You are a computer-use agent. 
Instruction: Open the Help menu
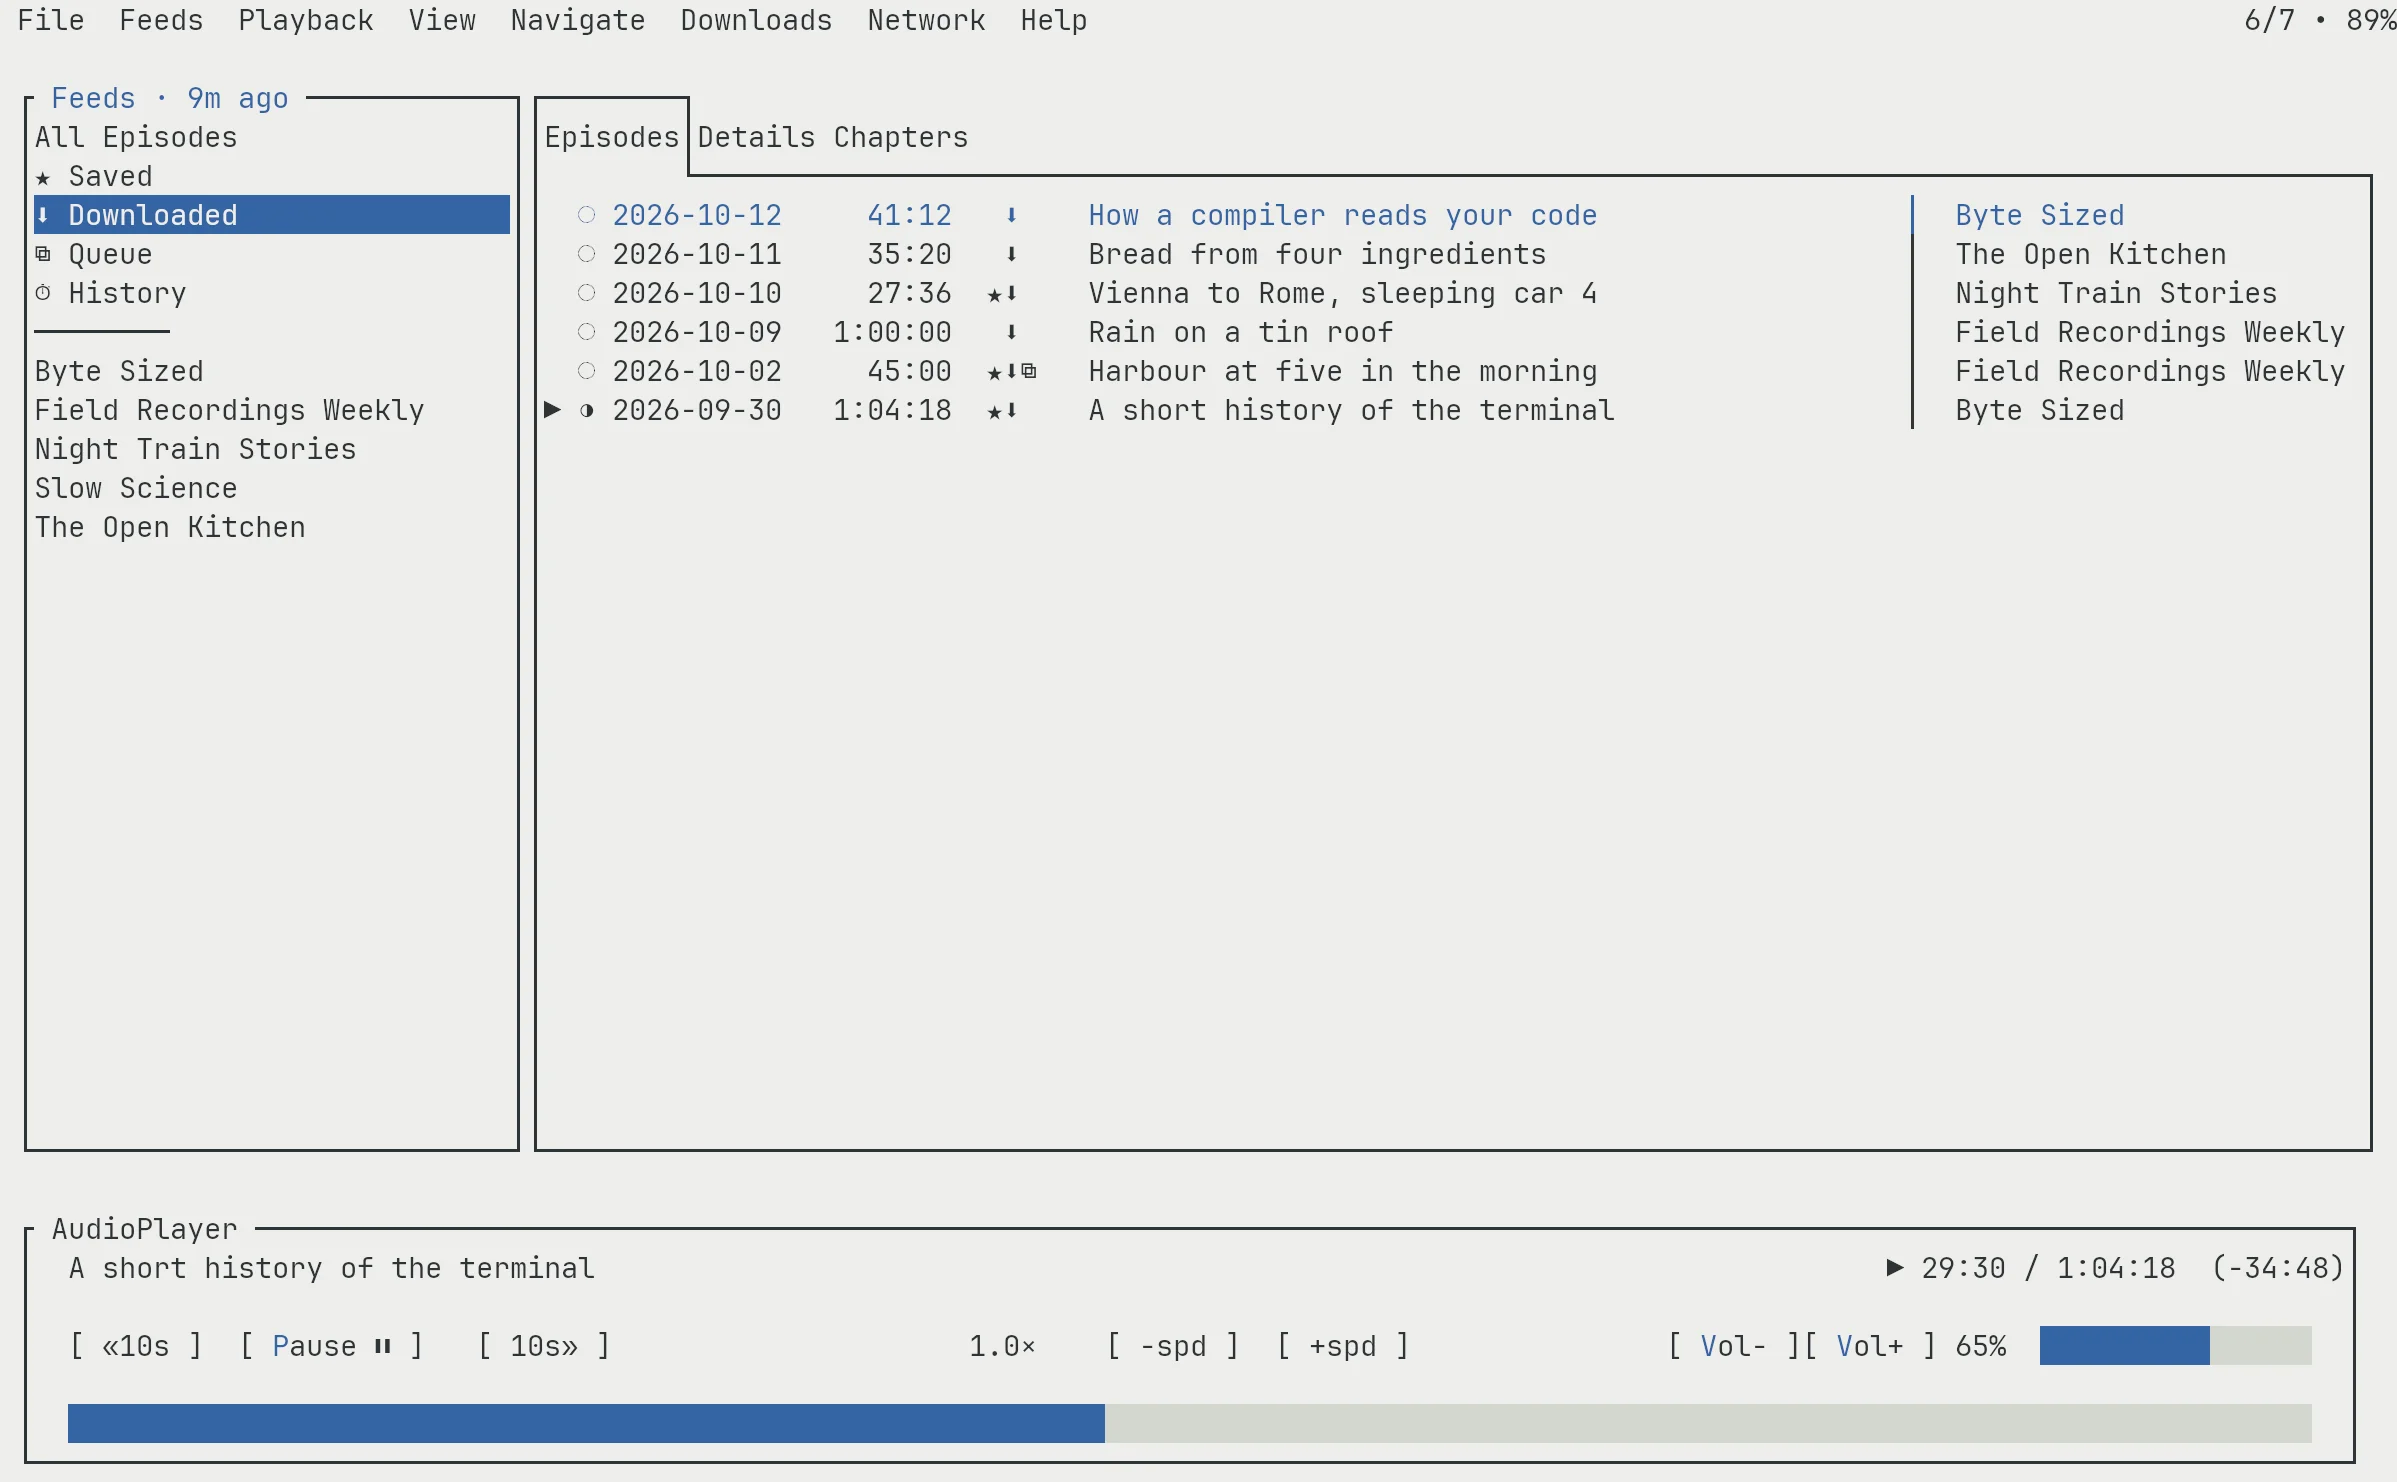(1054, 20)
